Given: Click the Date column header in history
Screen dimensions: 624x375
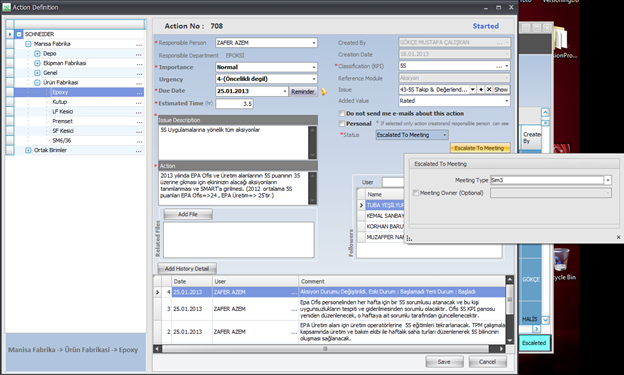Looking at the screenshot, I should pyautogui.click(x=192, y=281).
